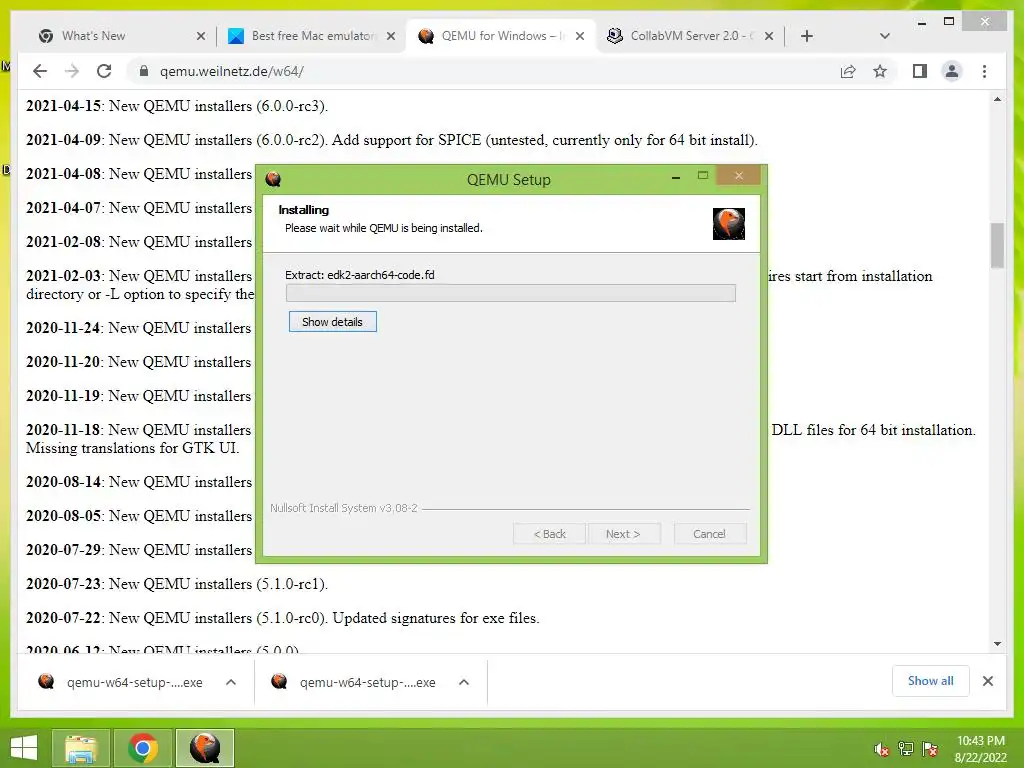The image size is (1024, 768).
Task: Click the Extract: edk2-aarch64-code.fd text
Action: (360, 275)
